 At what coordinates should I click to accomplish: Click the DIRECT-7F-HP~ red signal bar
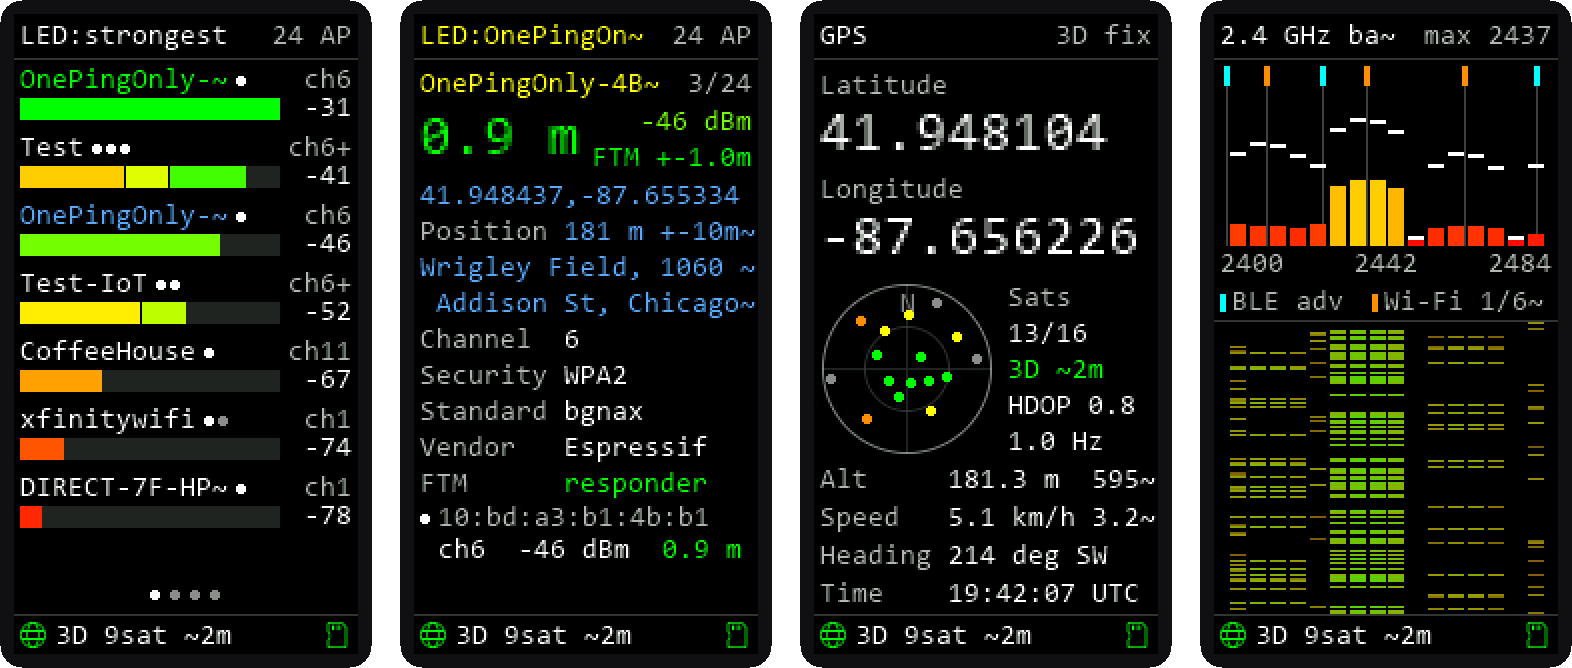click(150, 517)
